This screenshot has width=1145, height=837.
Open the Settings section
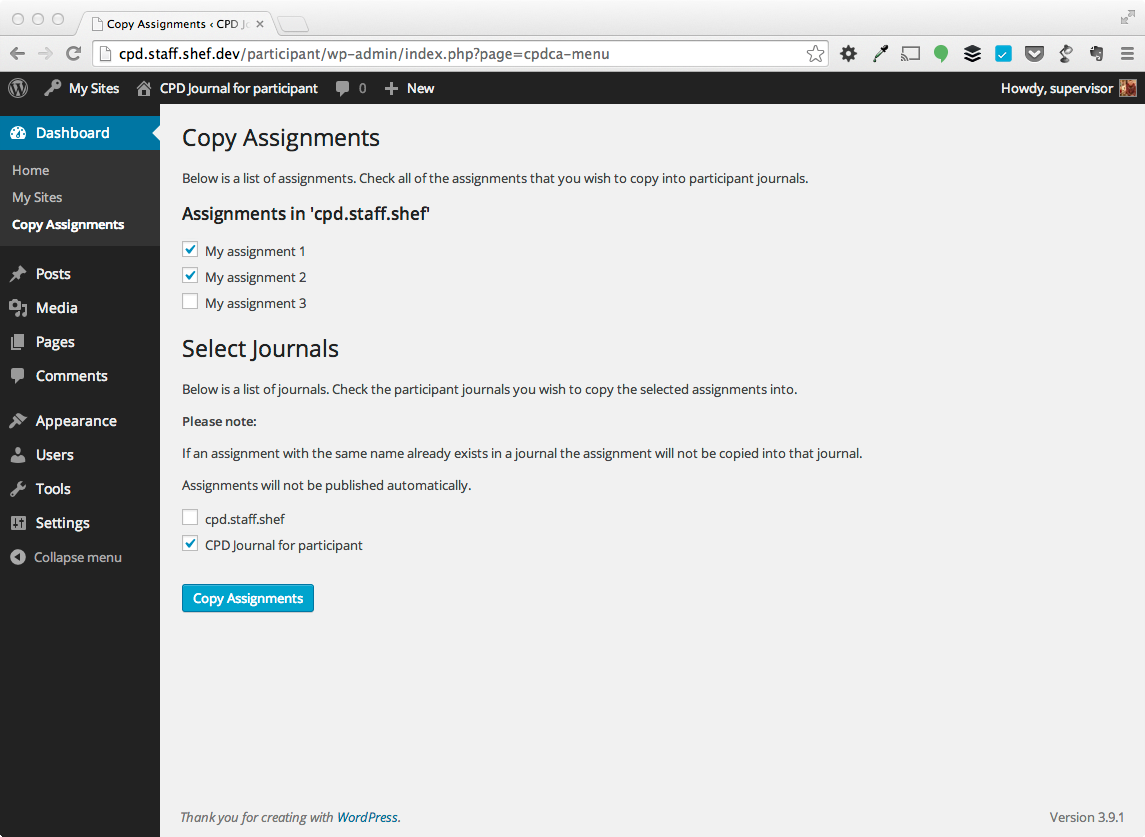click(x=63, y=523)
